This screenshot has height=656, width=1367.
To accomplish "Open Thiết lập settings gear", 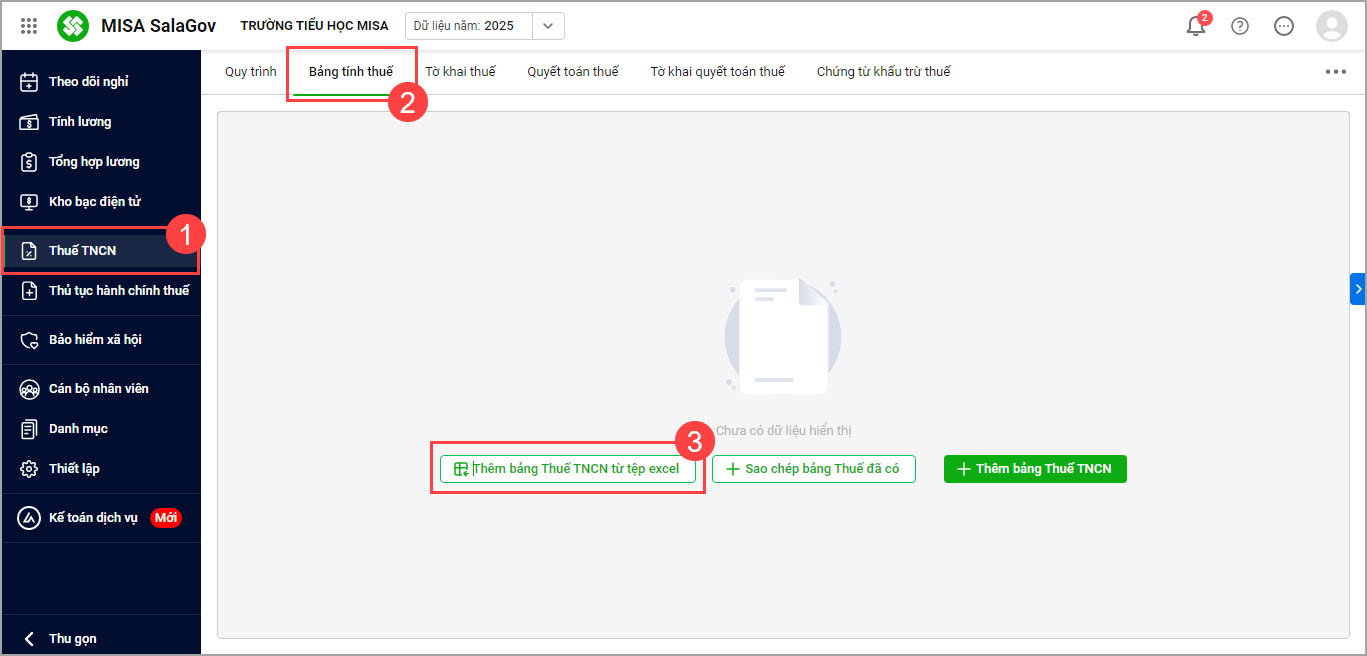I will tap(29, 469).
